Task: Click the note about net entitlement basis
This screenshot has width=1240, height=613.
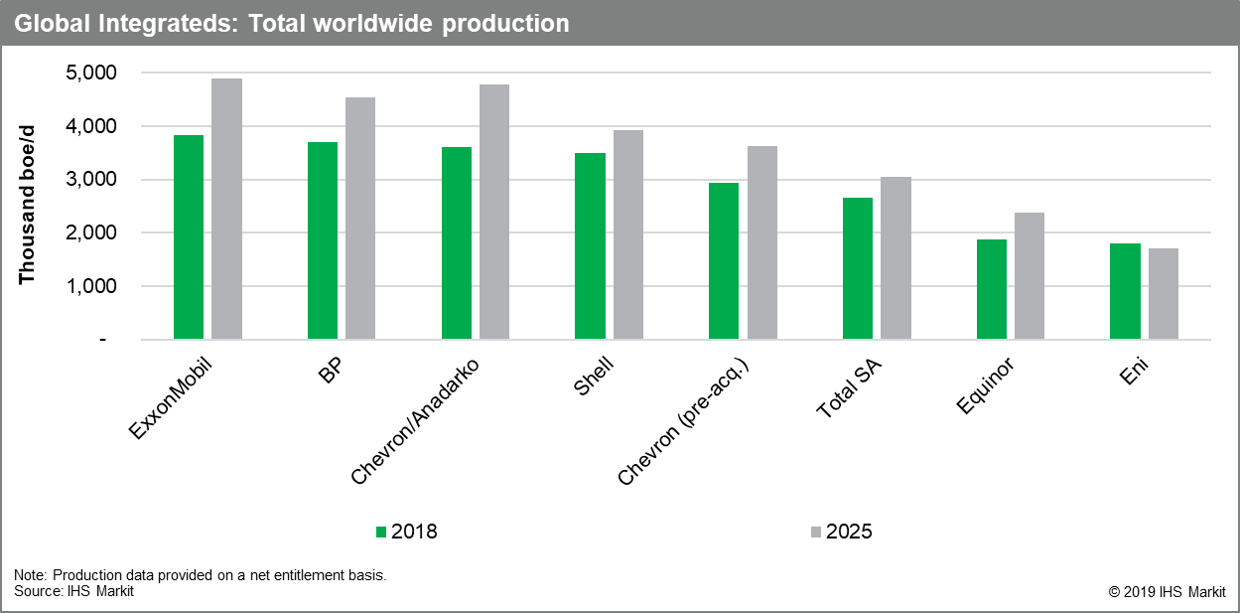Action: click(x=200, y=575)
